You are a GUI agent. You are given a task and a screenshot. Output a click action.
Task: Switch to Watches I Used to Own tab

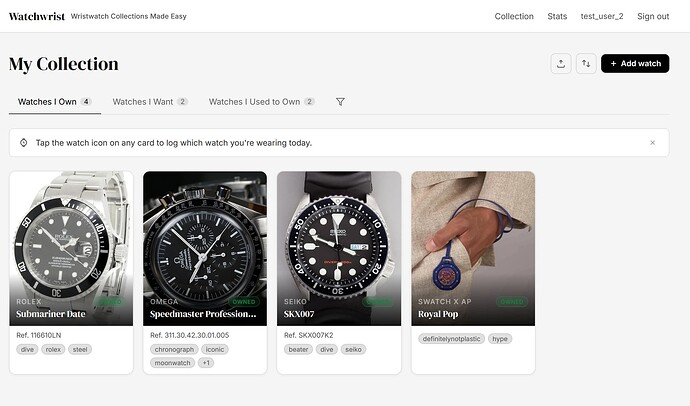pyautogui.click(x=261, y=102)
